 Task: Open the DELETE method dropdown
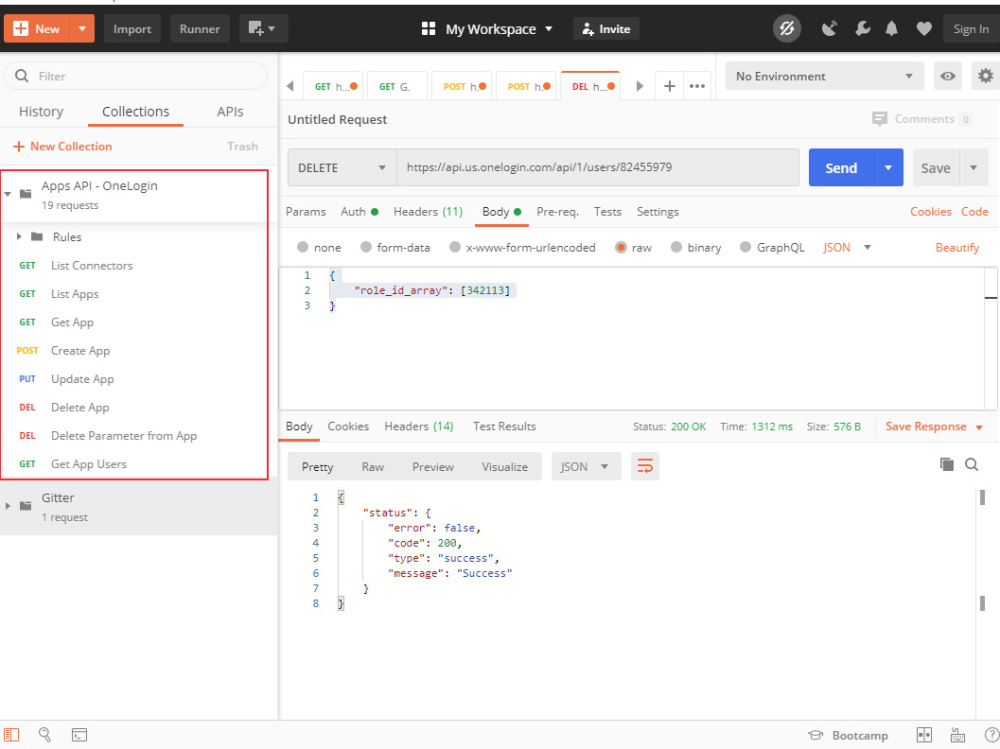click(342, 168)
